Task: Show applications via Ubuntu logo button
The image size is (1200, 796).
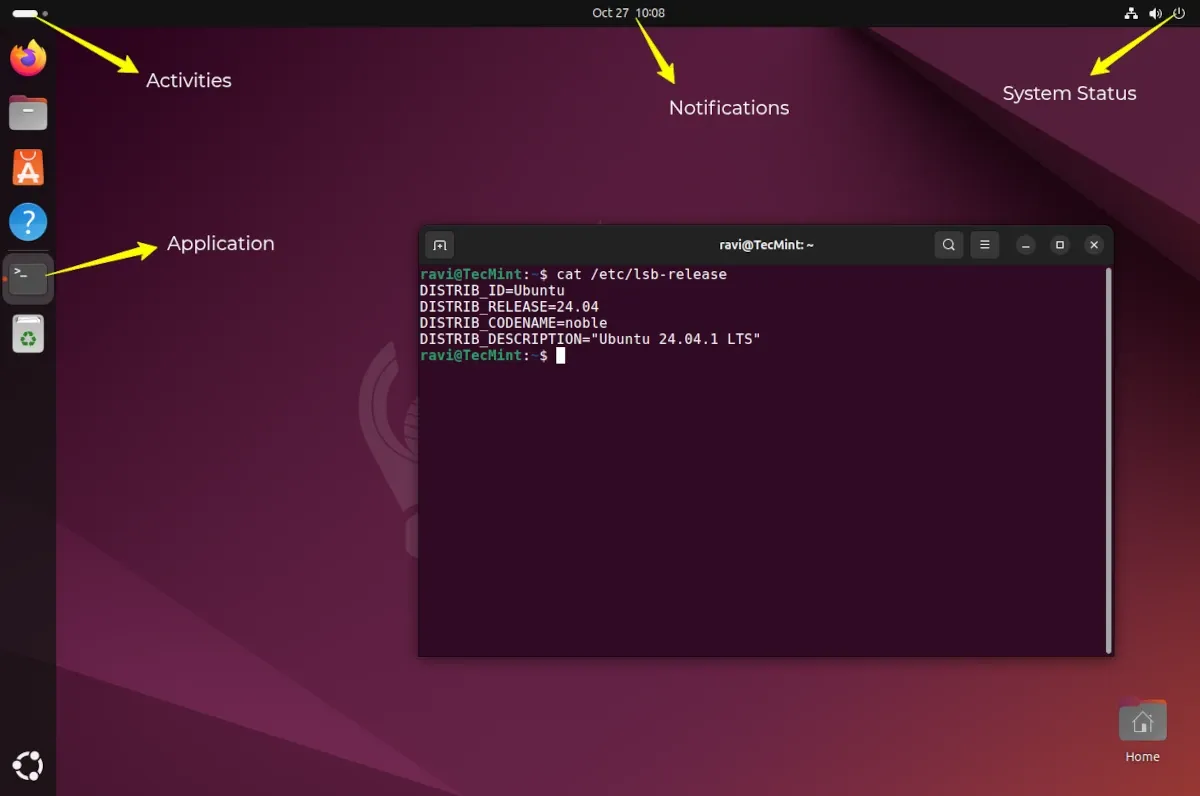Action: coord(28,767)
